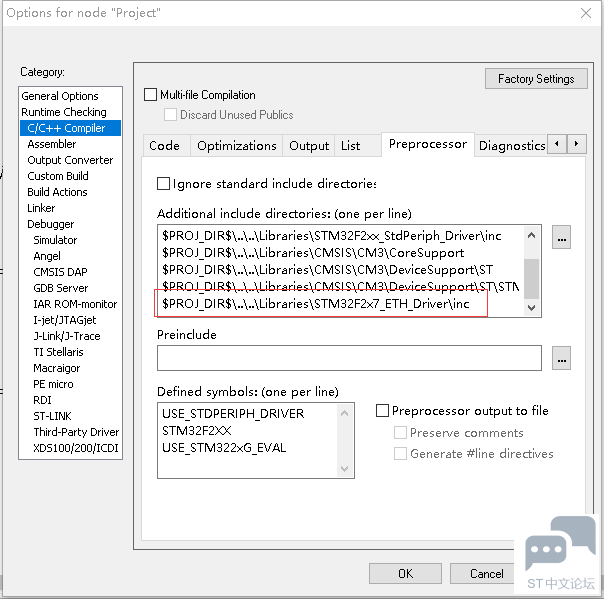Open the Linker category

[x=41, y=208]
